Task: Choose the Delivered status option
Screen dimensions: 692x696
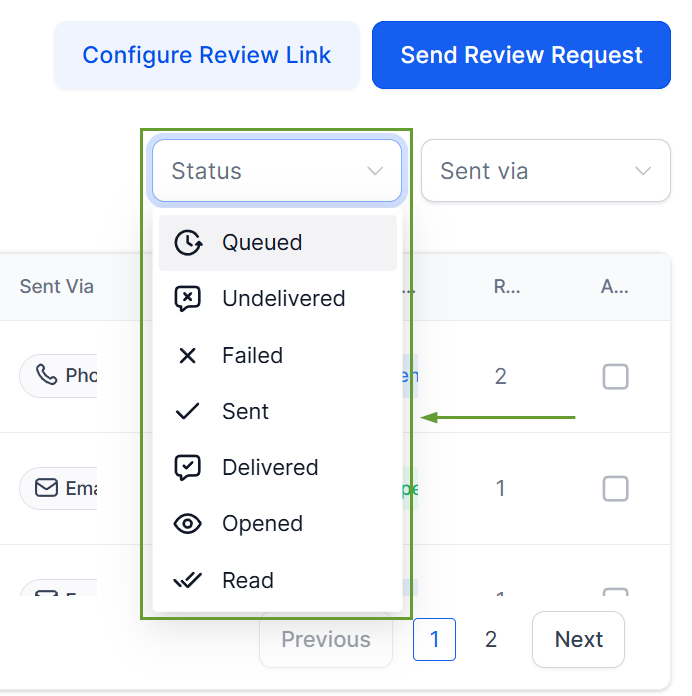Action: click(270, 468)
